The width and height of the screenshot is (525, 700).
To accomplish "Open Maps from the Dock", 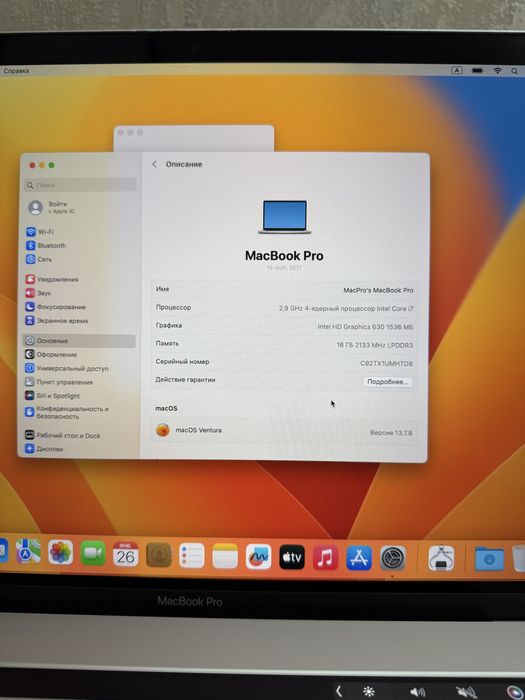I will pos(28,551).
